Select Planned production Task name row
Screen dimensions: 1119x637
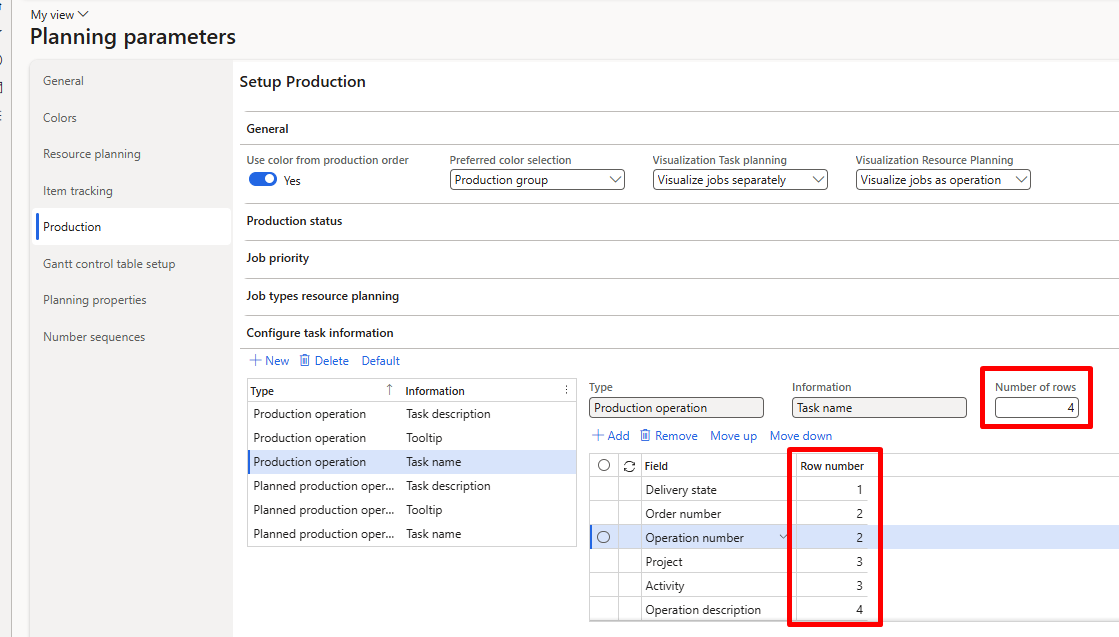click(412, 534)
